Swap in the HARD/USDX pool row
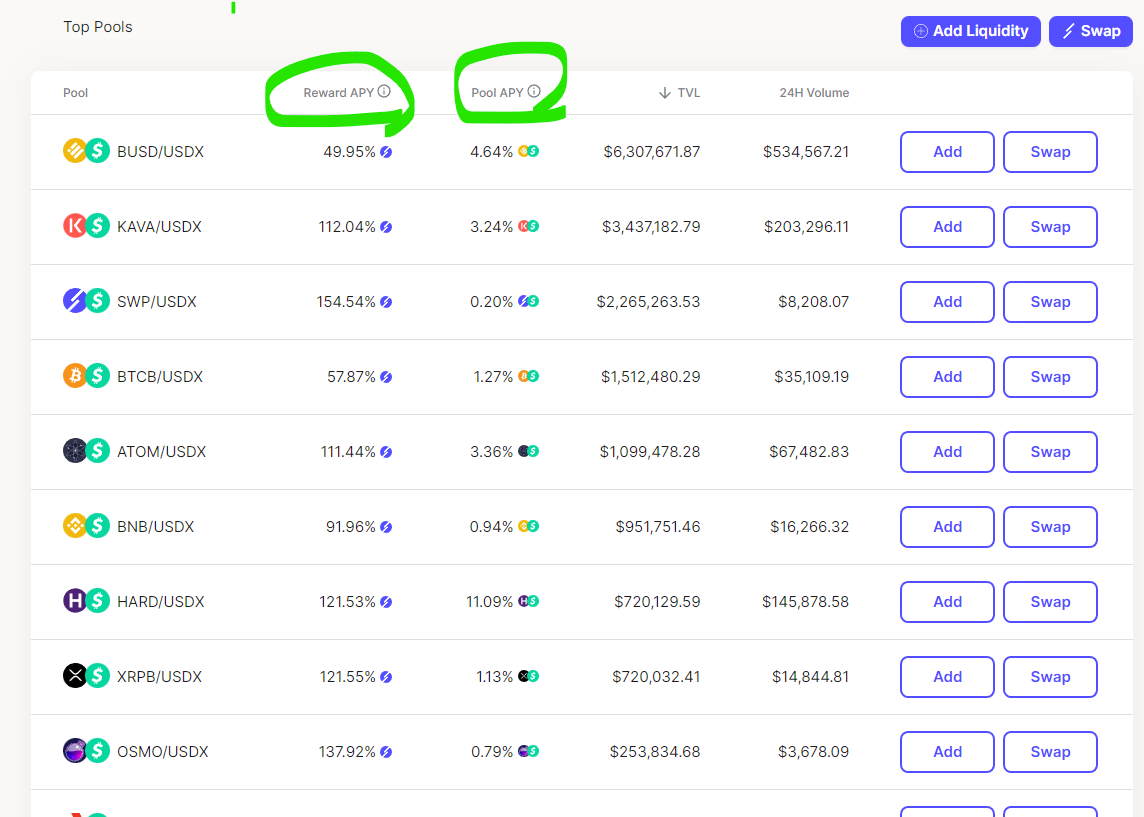Image resolution: width=1144 pixels, height=817 pixels. tap(1050, 602)
